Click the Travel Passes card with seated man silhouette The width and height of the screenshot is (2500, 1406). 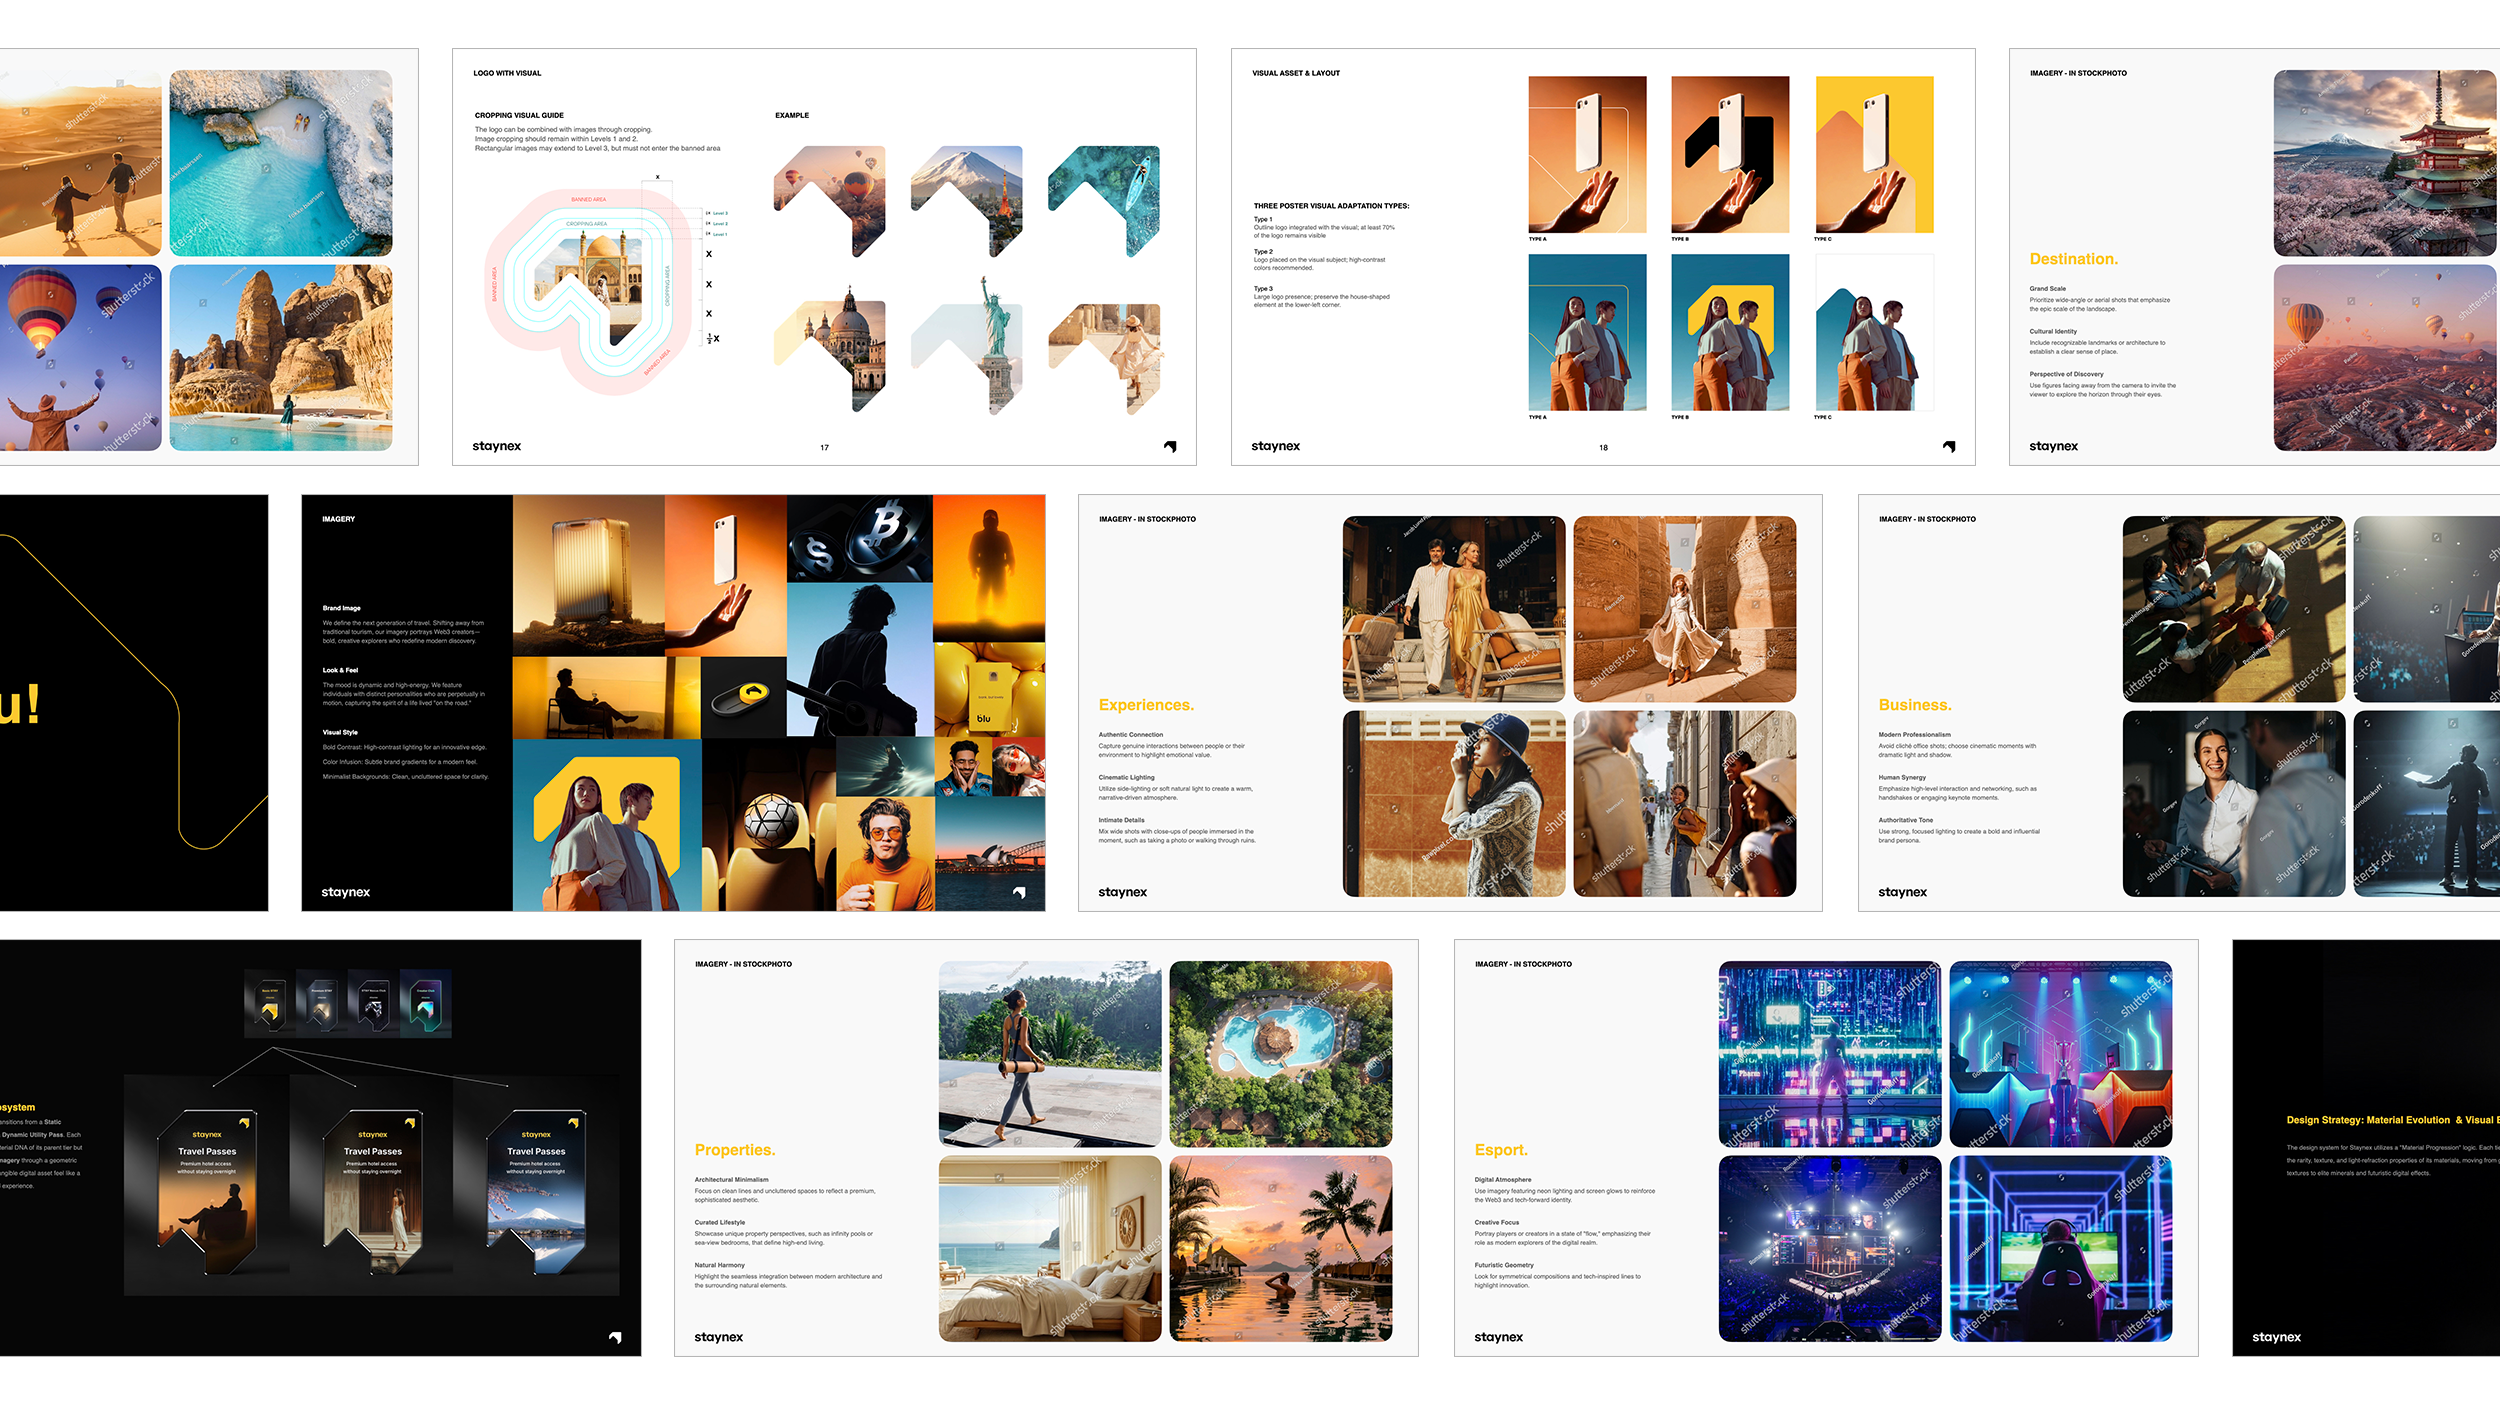pos(208,1190)
